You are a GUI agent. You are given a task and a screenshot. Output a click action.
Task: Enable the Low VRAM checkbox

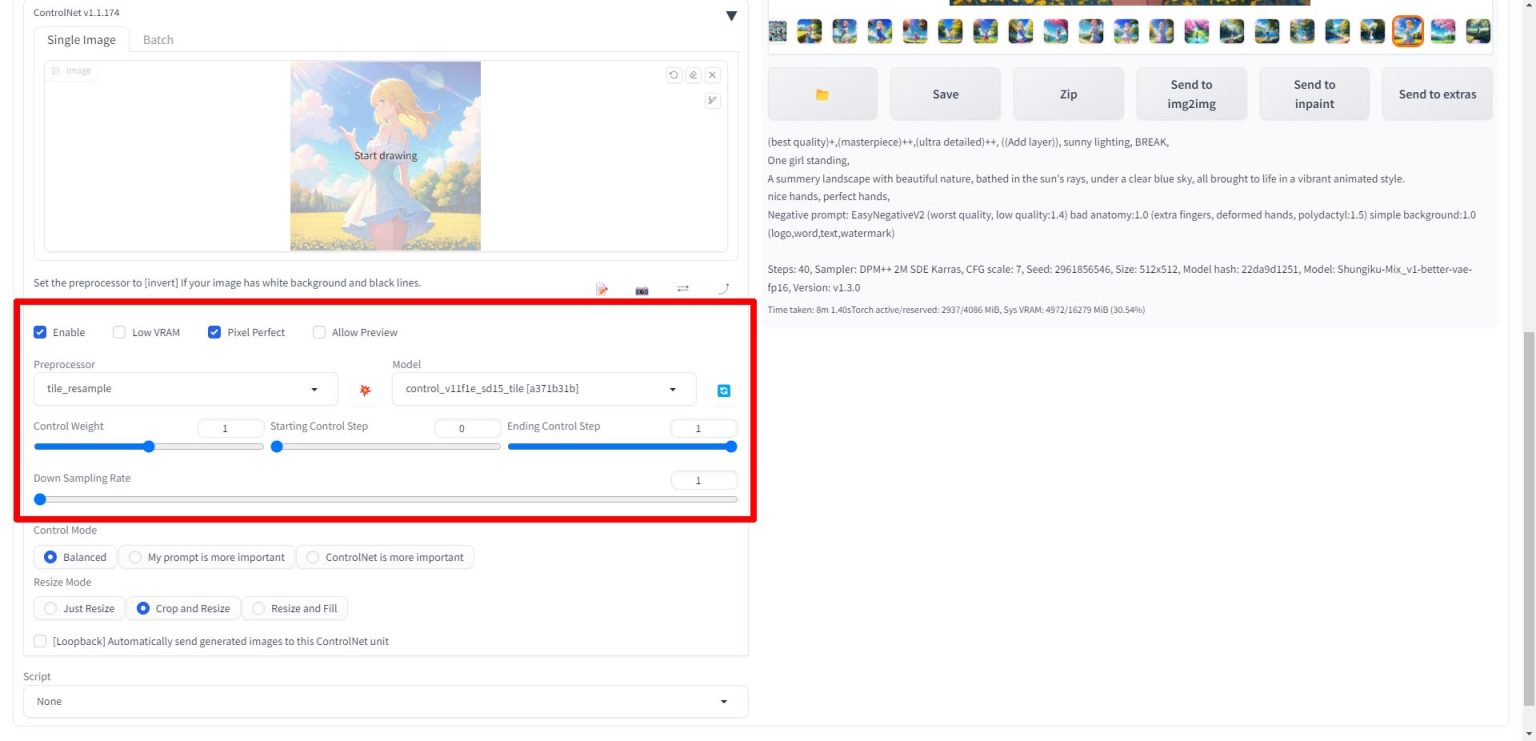[x=120, y=332]
